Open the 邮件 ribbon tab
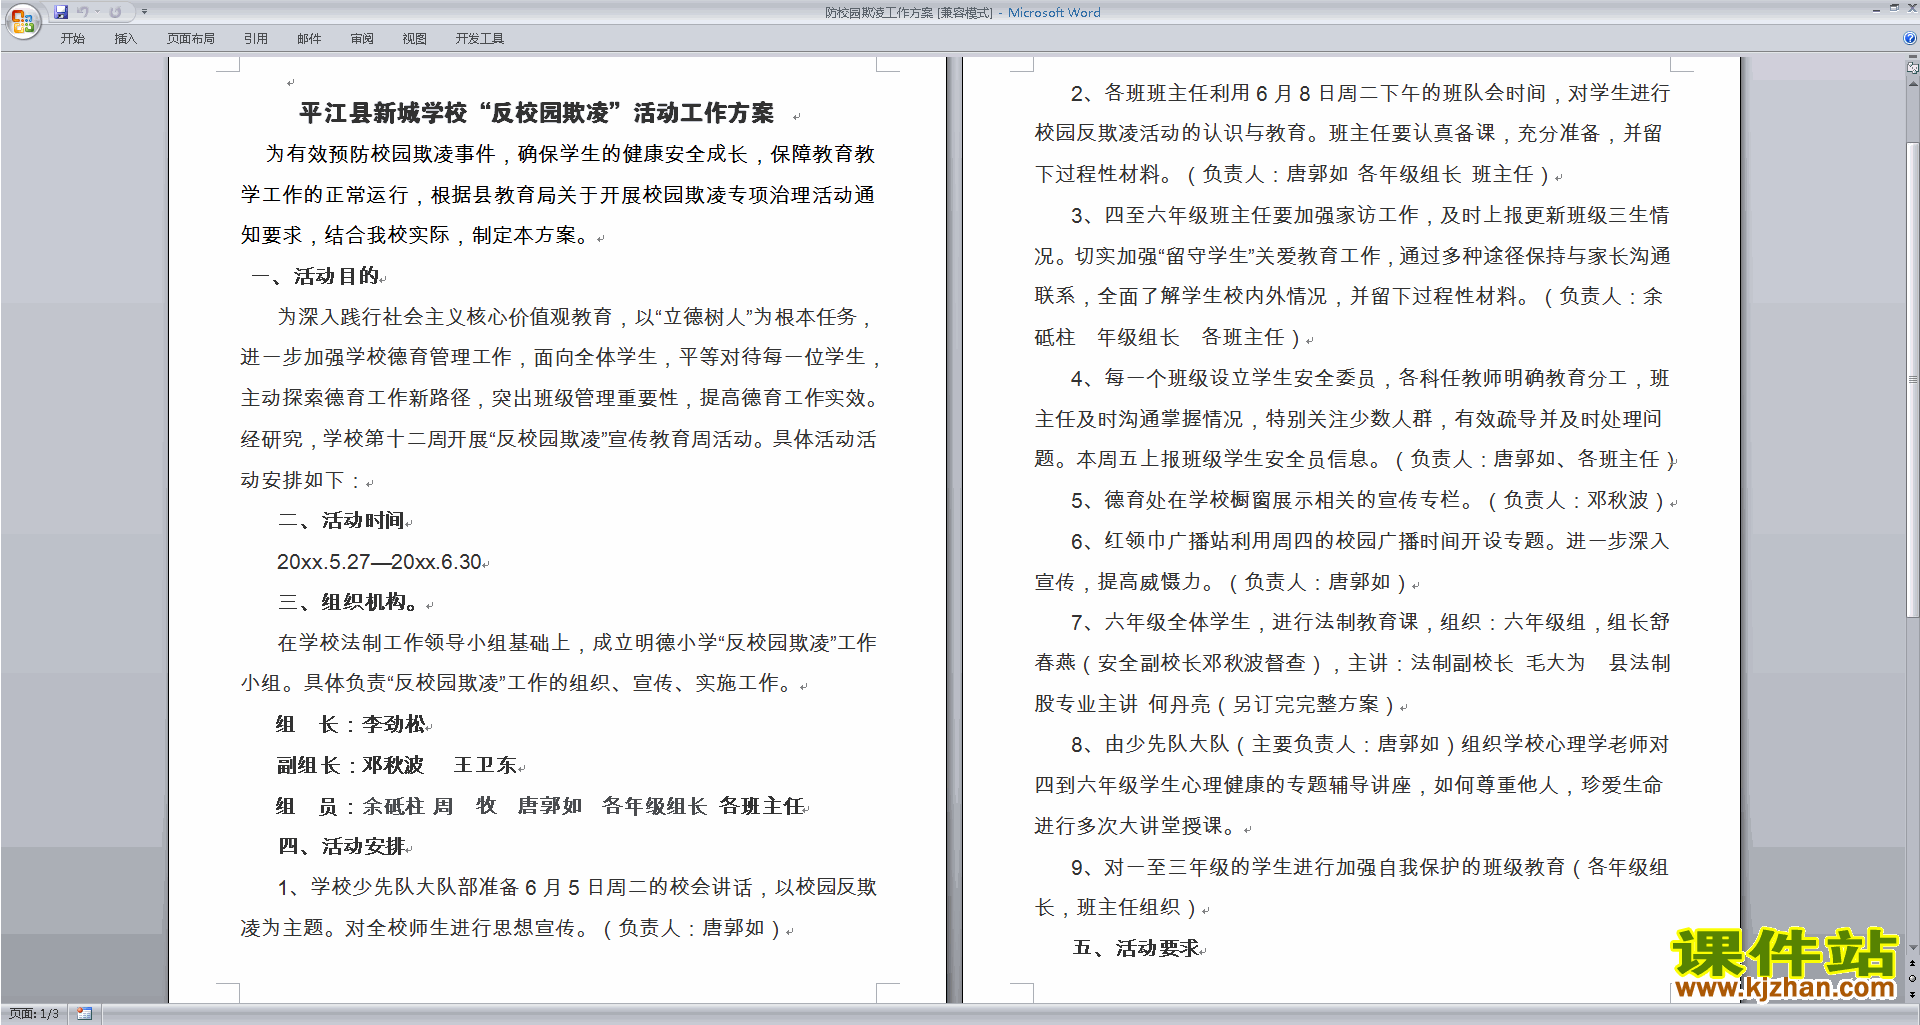The width and height of the screenshot is (1920, 1025). (x=309, y=39)
